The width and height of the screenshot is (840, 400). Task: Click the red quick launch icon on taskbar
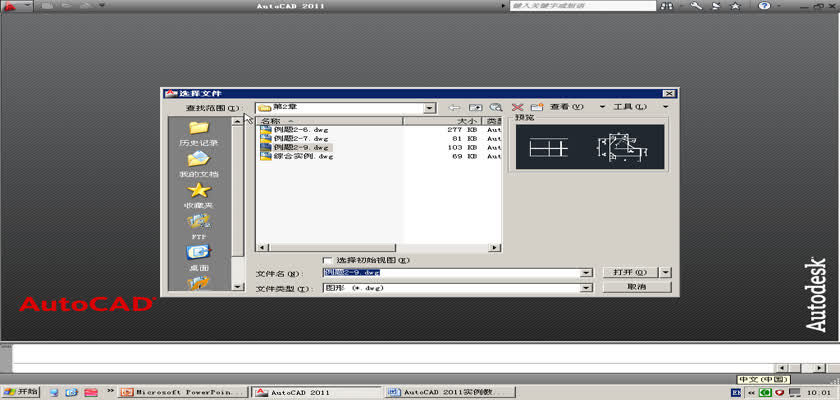click(91, 393)
